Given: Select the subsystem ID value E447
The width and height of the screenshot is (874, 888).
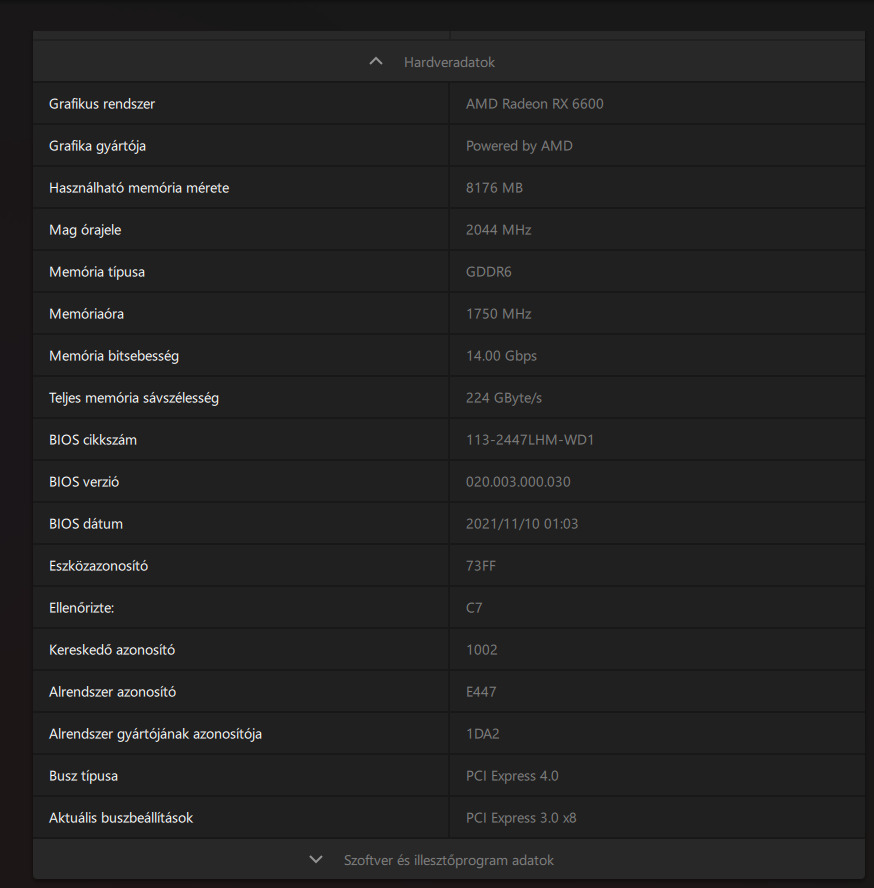Looking at the screenshot, I should [481, 692].
